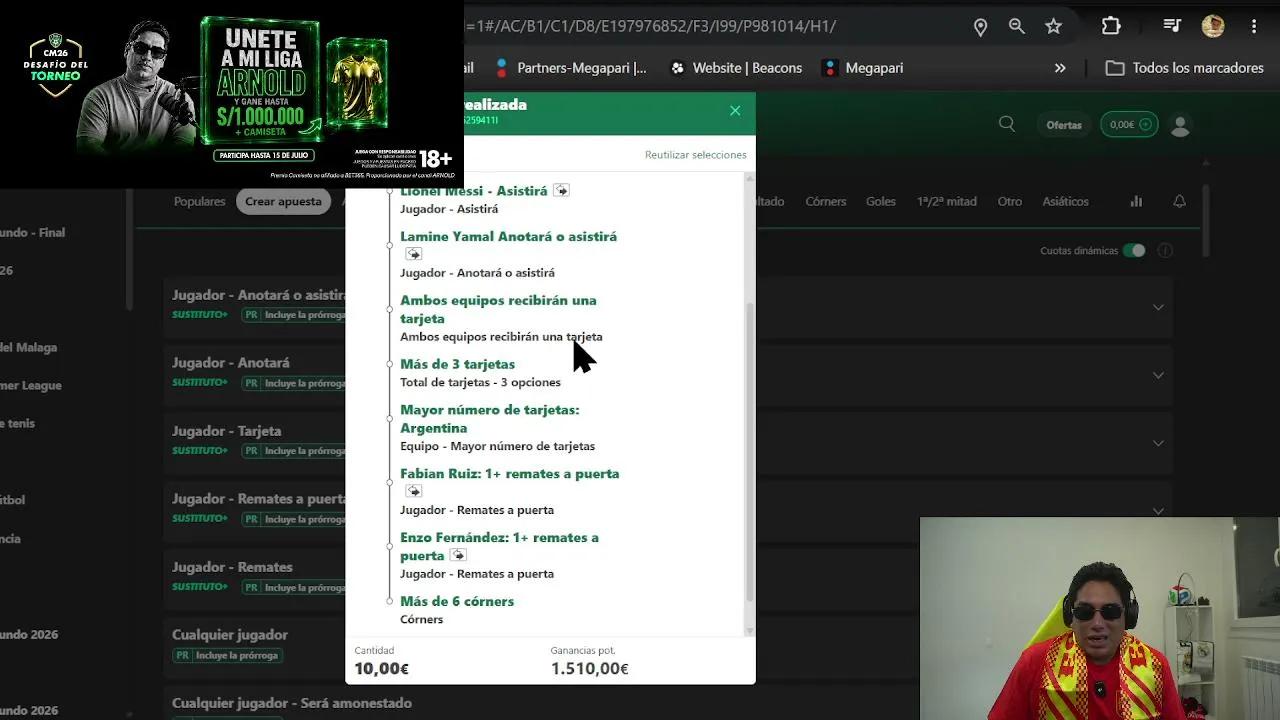
Task: Toggle the Cuotas dinámicas switch
Action: 1133,250
